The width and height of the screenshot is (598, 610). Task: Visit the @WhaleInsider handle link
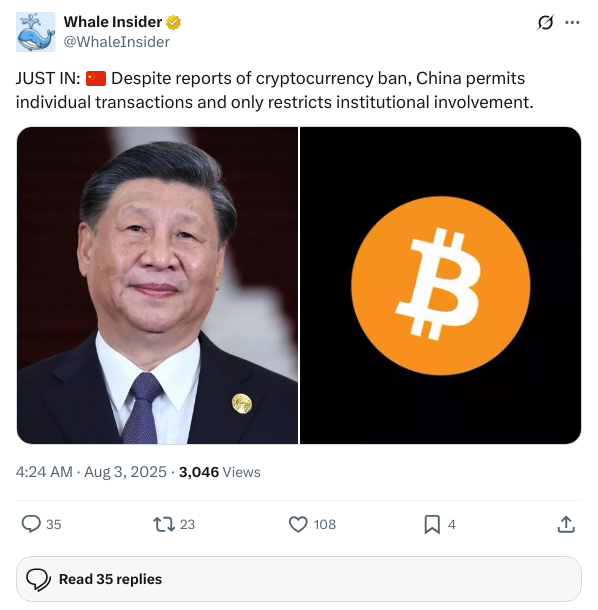click(x=116, y=42)
